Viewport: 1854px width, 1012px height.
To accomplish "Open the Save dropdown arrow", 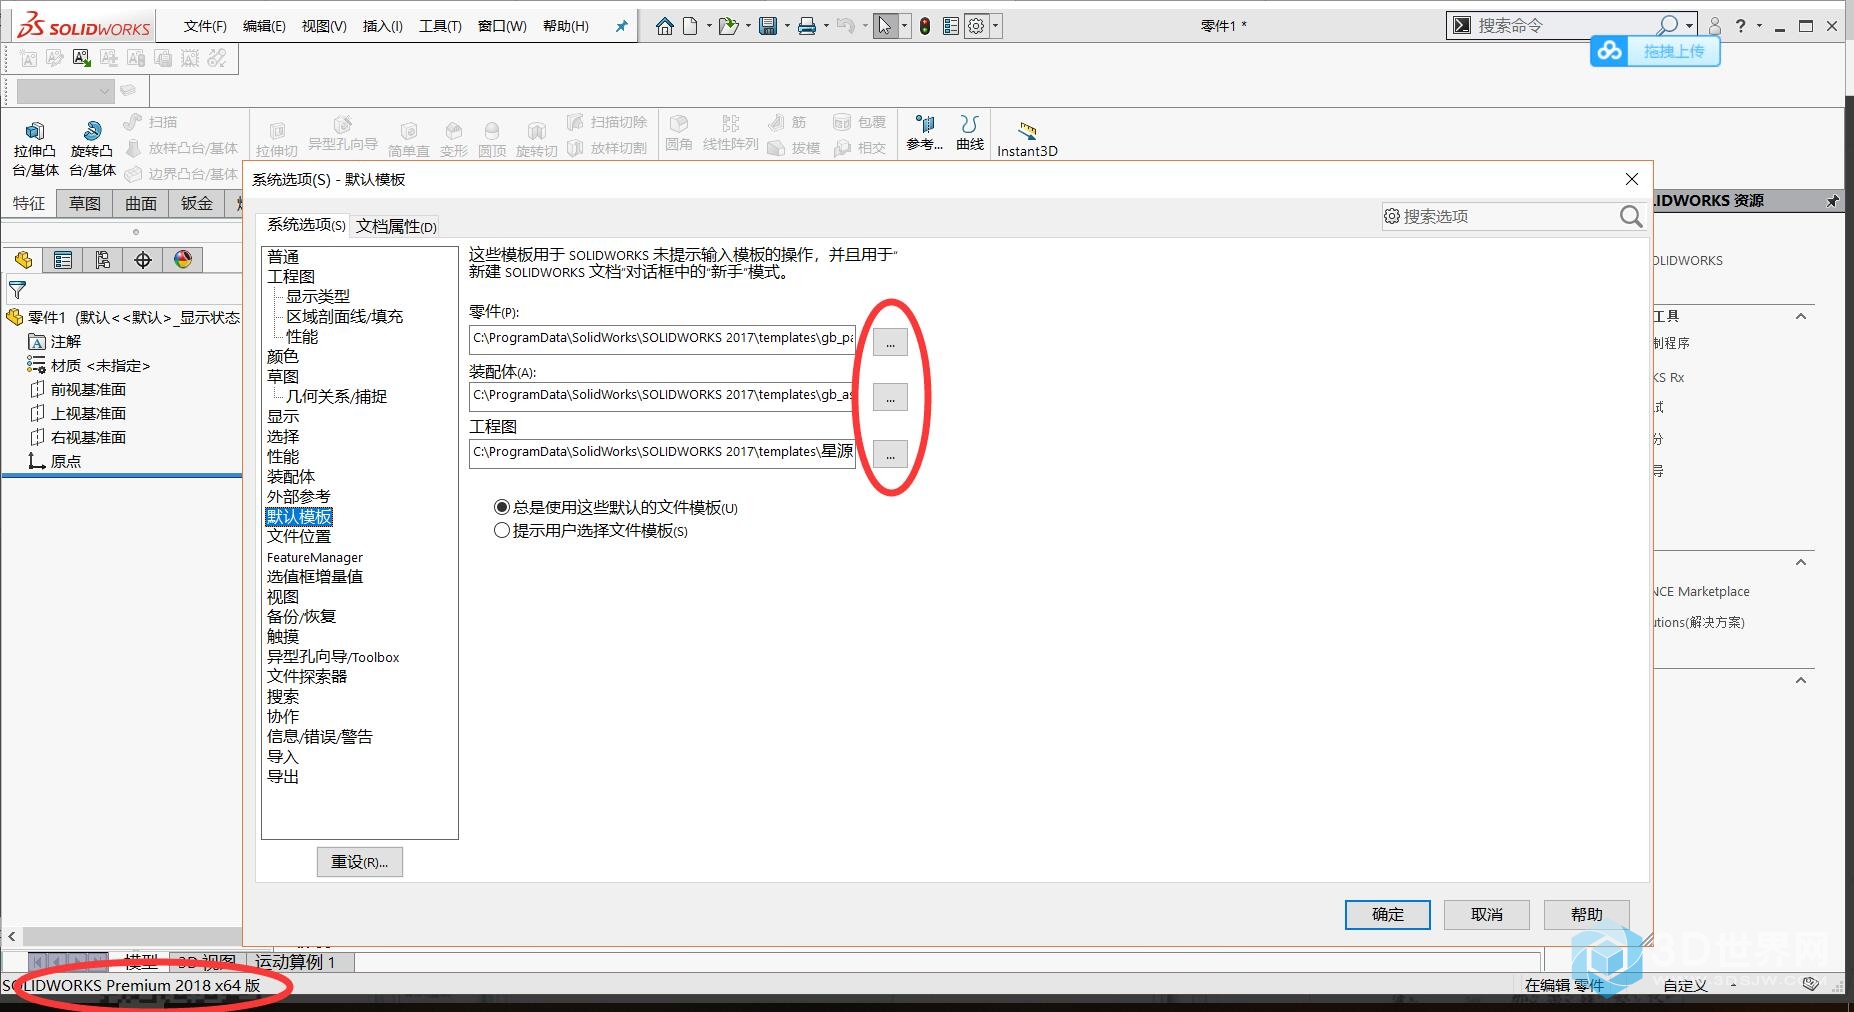I will point(787,26).
